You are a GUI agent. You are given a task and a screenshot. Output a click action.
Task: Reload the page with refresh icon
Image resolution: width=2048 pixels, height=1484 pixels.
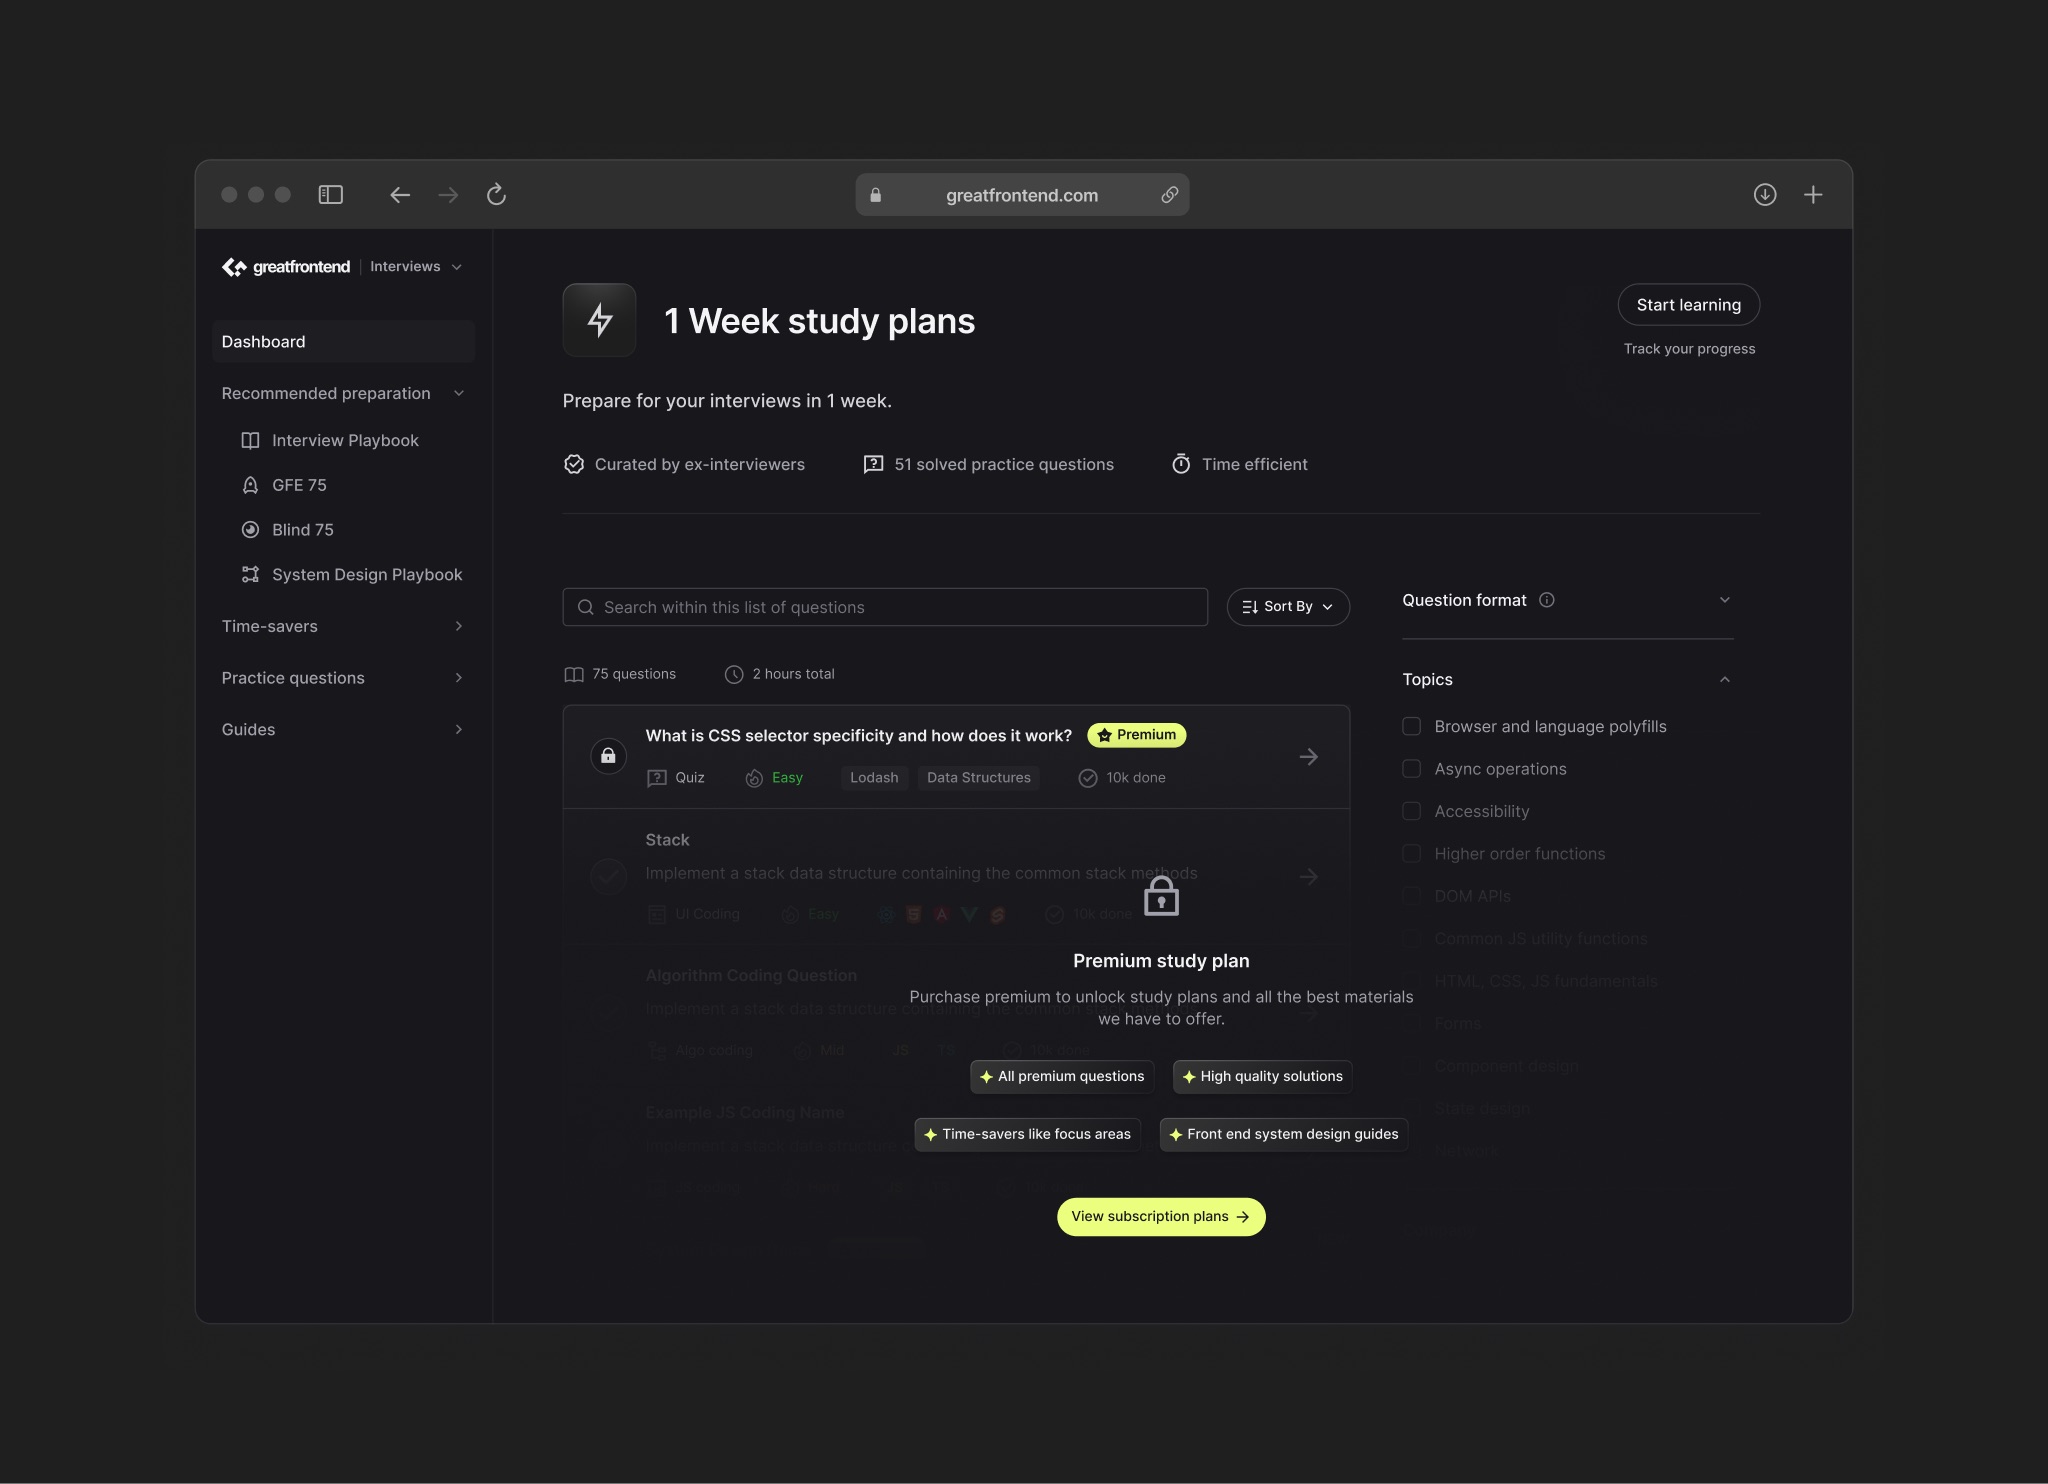coord(496,195)
